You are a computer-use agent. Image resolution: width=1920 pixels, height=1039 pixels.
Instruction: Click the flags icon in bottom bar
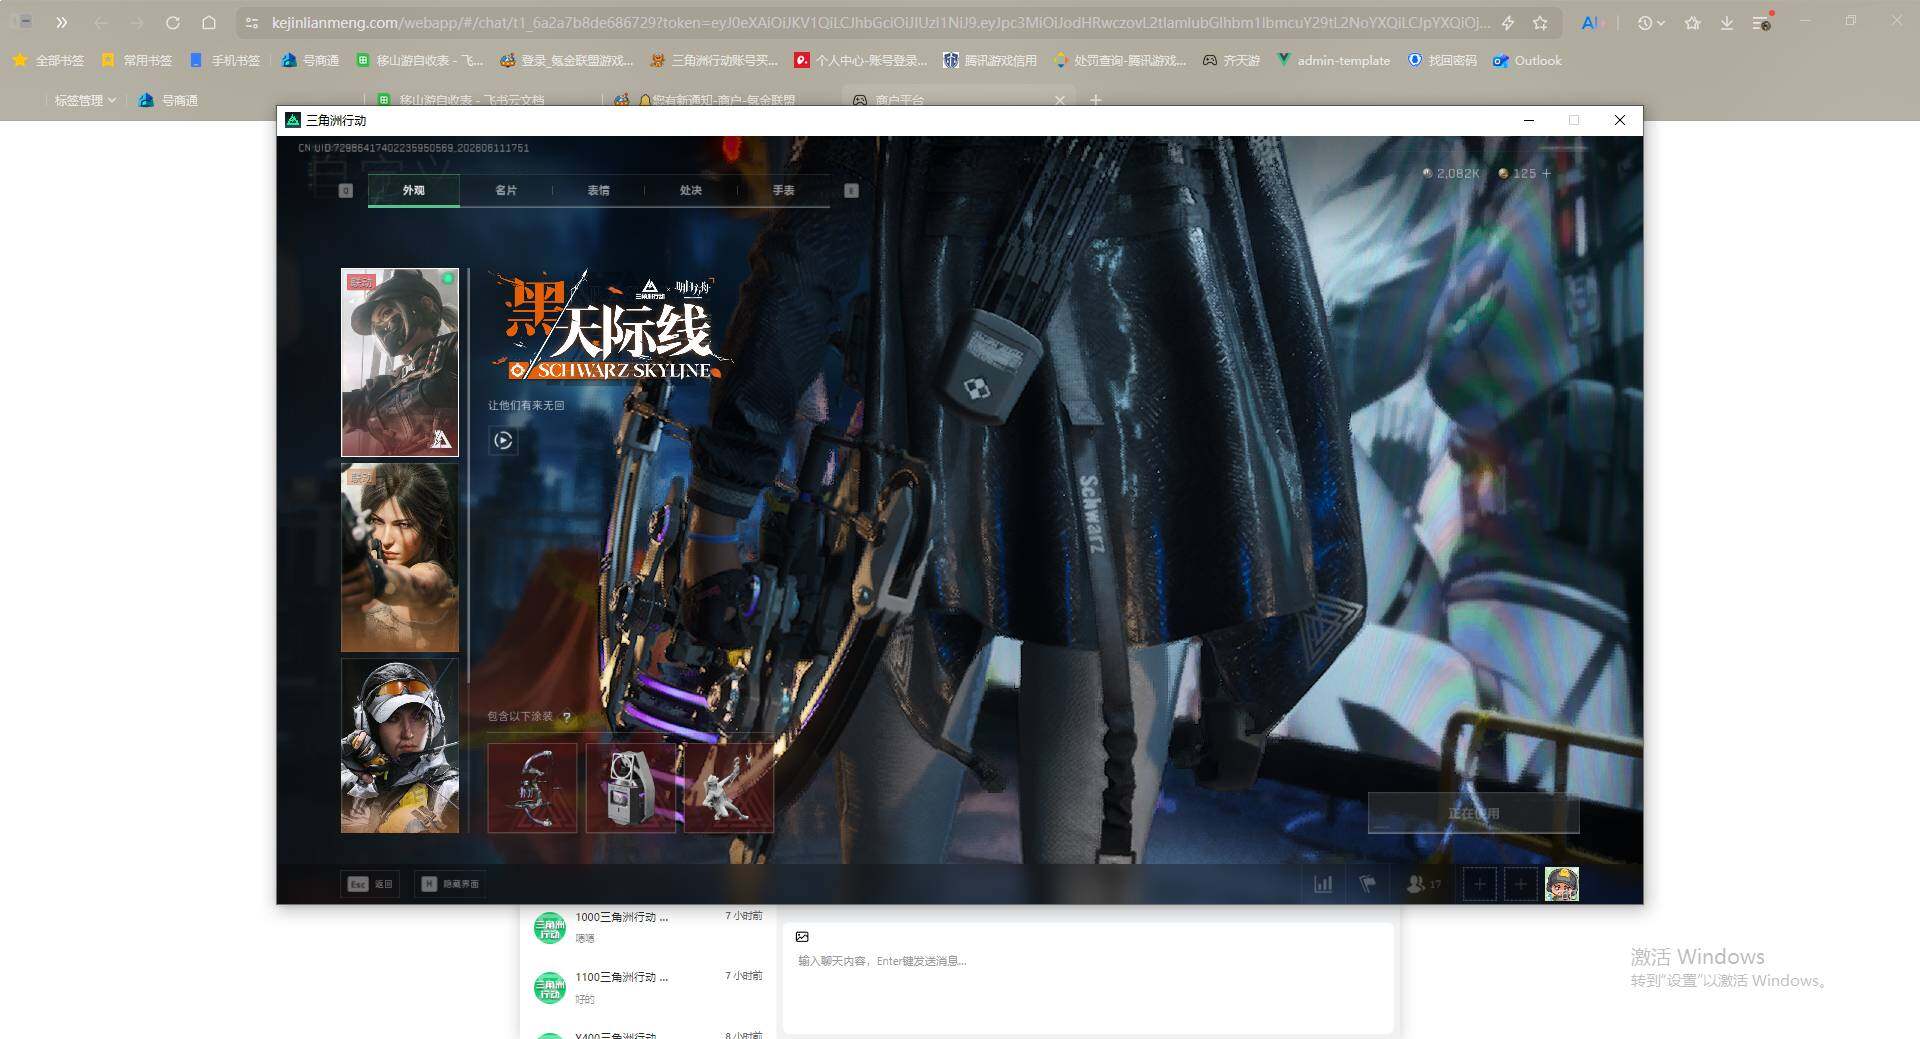pyautogui.click(x=1368, y=884)
